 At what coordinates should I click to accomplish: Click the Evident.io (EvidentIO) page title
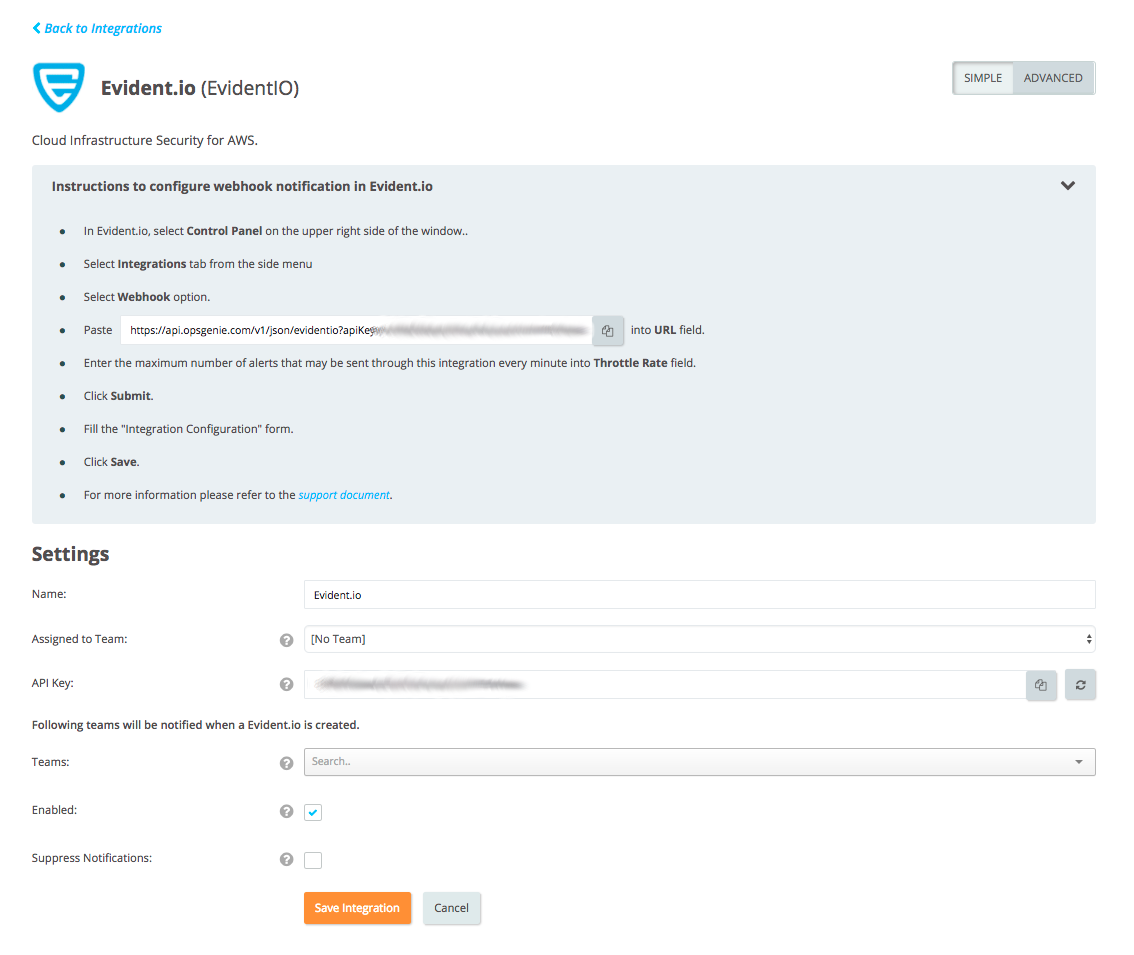pos(200,88)
